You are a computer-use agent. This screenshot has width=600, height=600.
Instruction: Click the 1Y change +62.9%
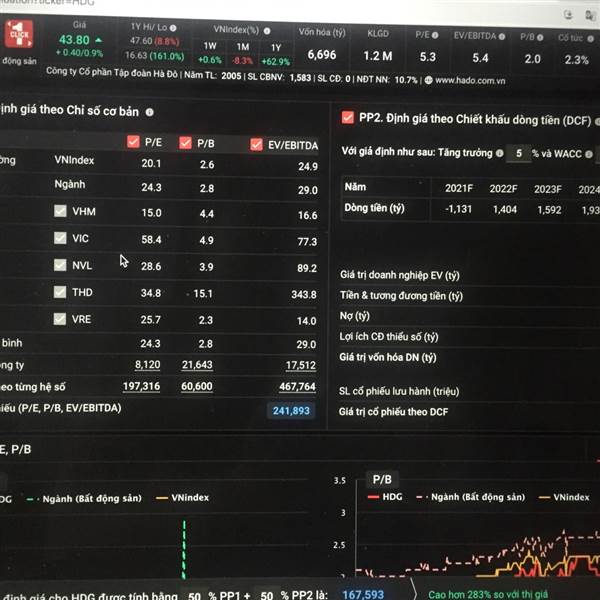[x=276, y=61]
